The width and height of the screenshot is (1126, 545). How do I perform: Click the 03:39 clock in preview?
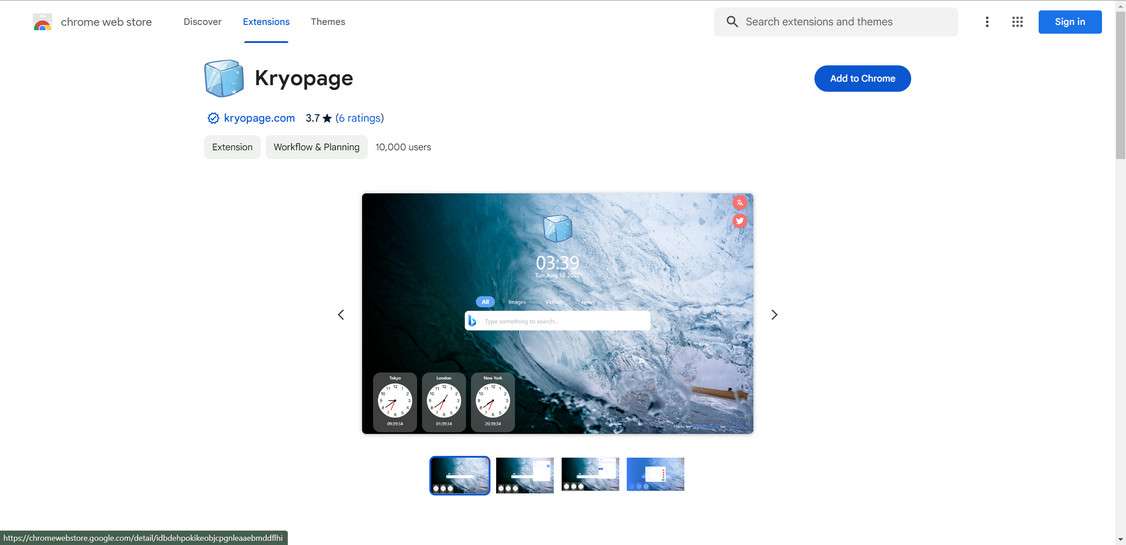[x=557, y=262]
